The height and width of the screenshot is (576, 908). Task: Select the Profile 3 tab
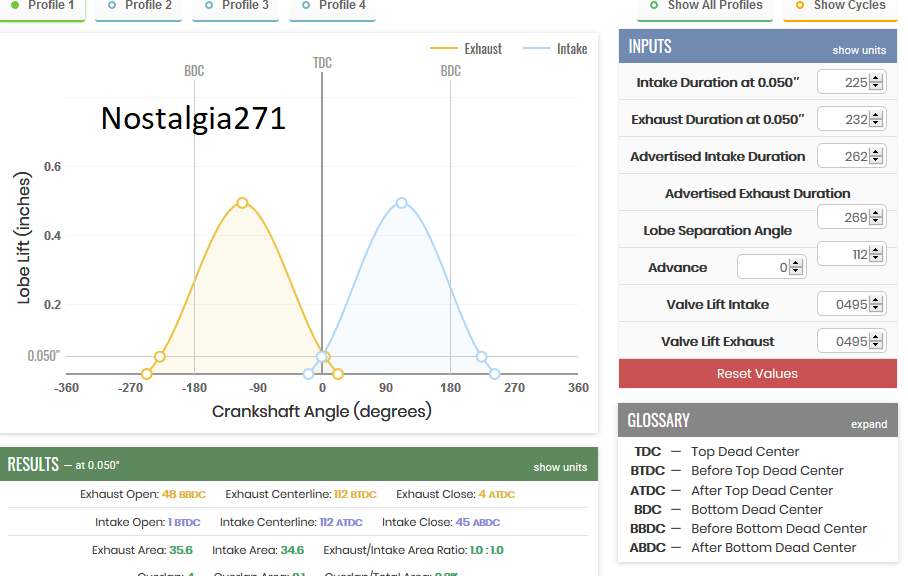236,7
